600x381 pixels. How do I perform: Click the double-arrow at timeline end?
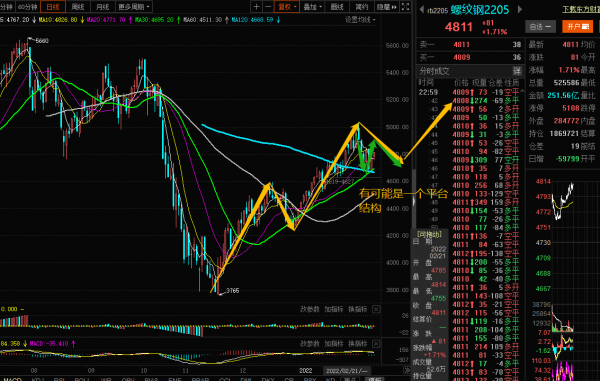pyautogui.click(x=406, y=371)
